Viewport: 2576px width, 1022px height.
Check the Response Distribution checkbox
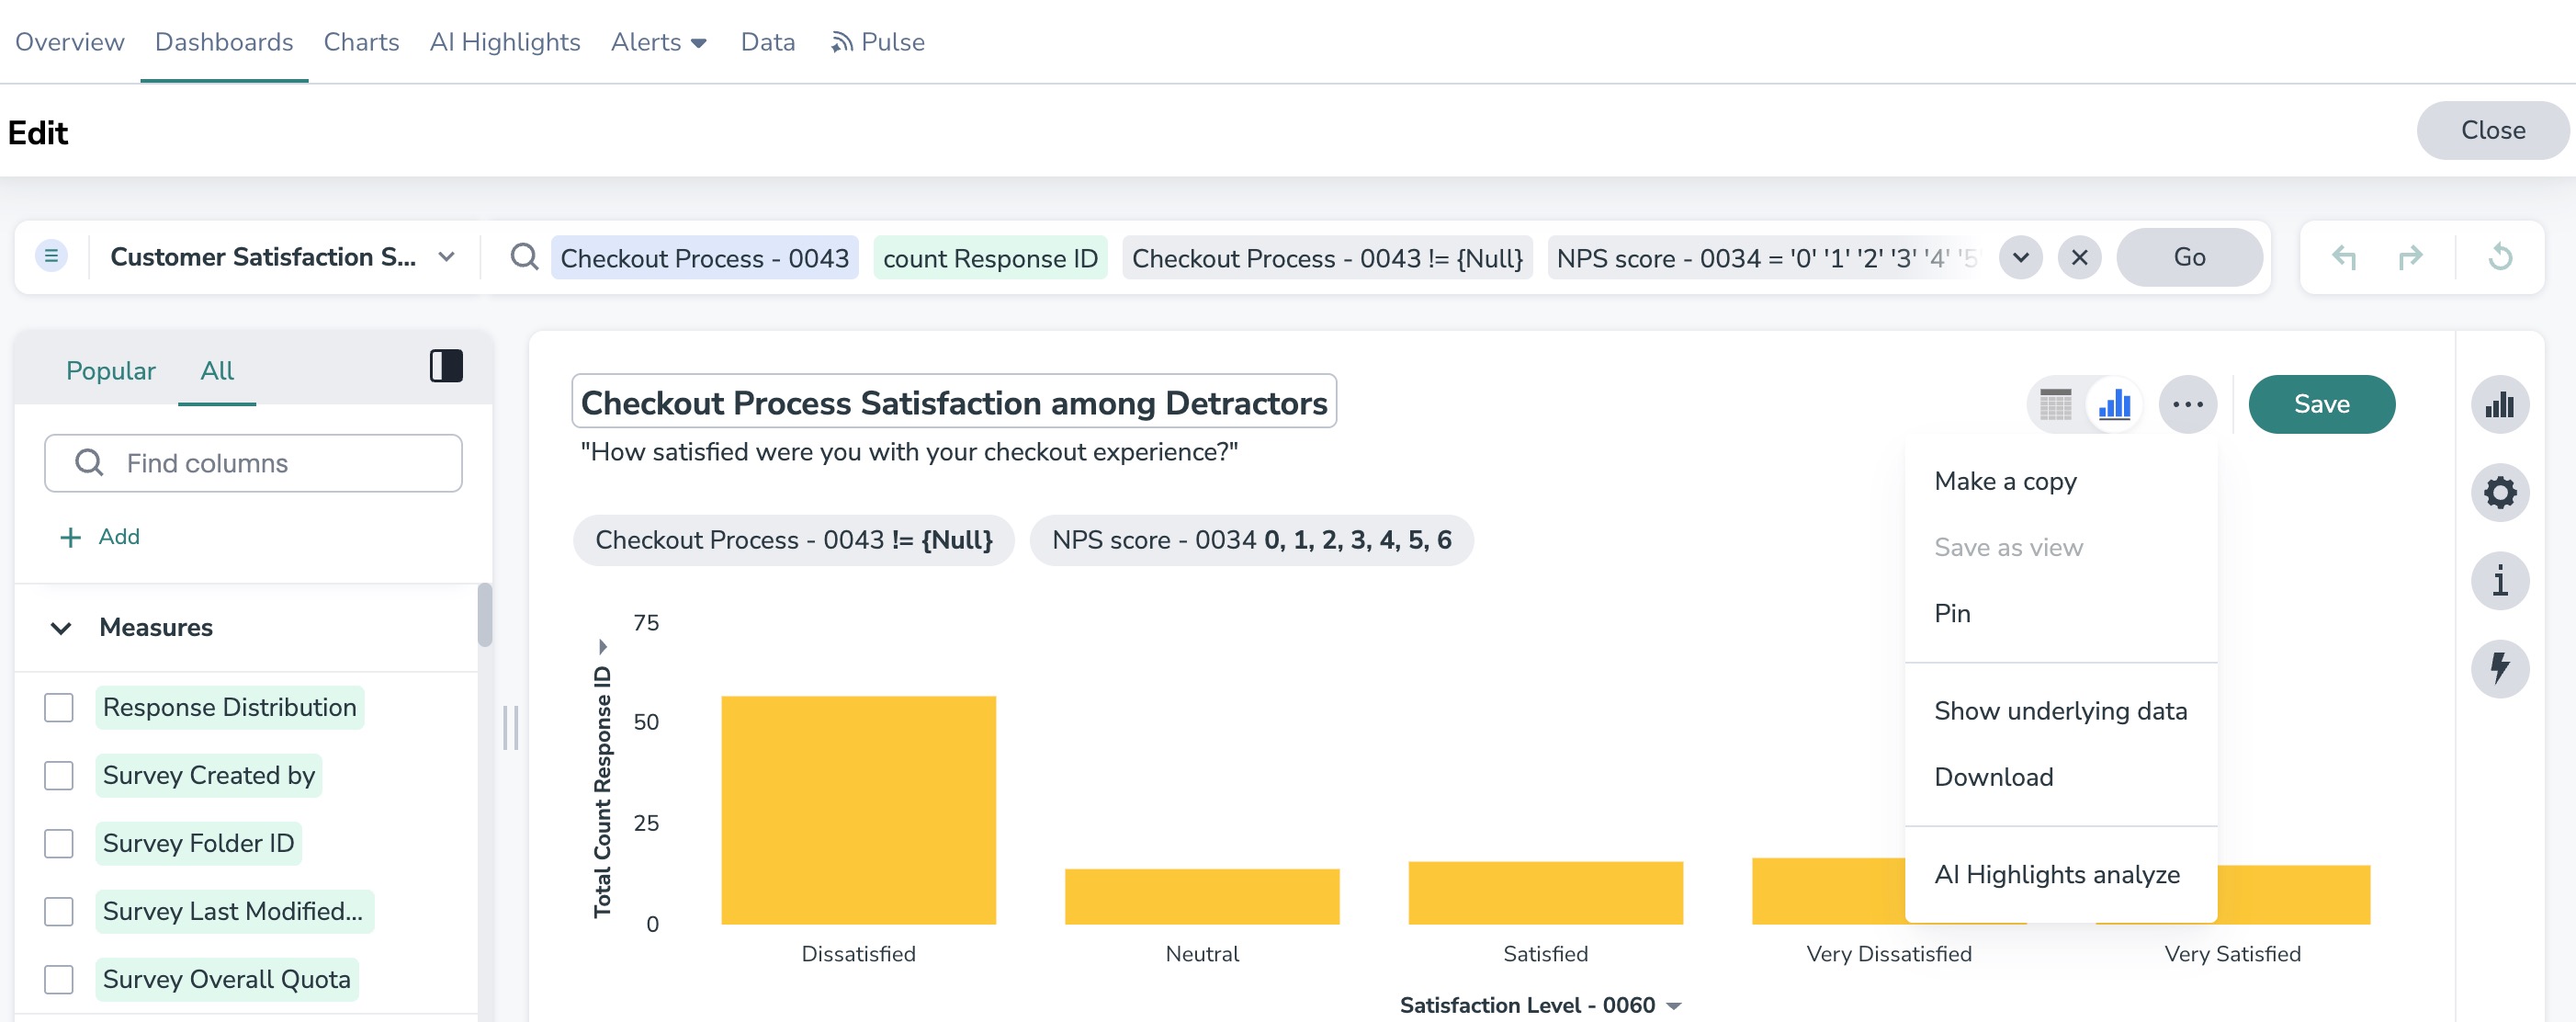[59, 708]
